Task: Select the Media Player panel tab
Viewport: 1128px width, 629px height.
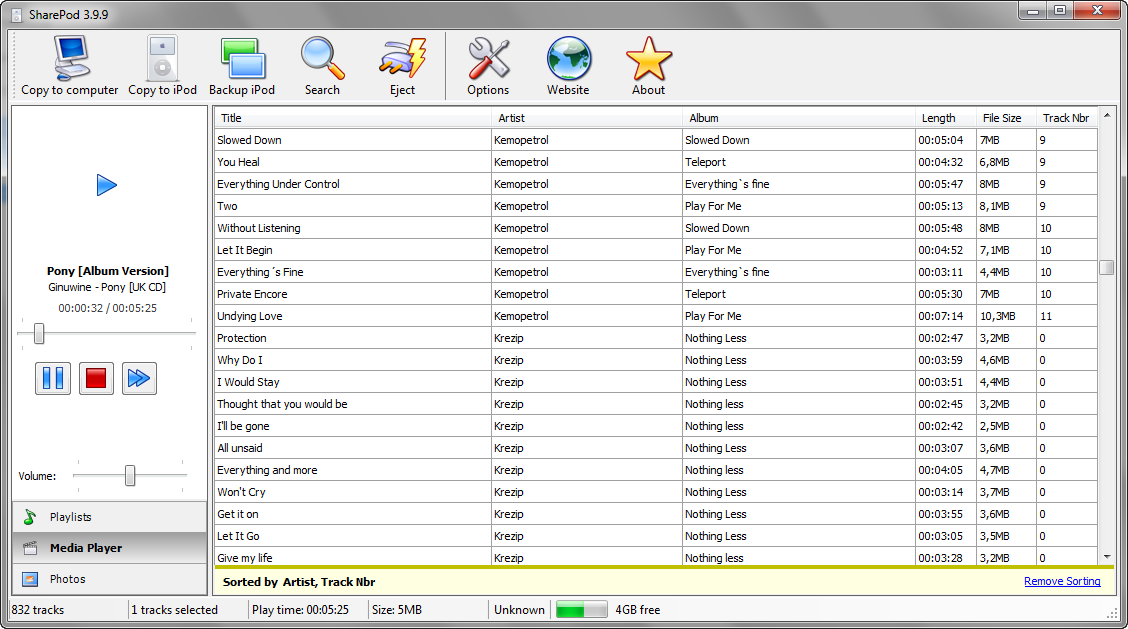Action: click(x=109, y=548)
